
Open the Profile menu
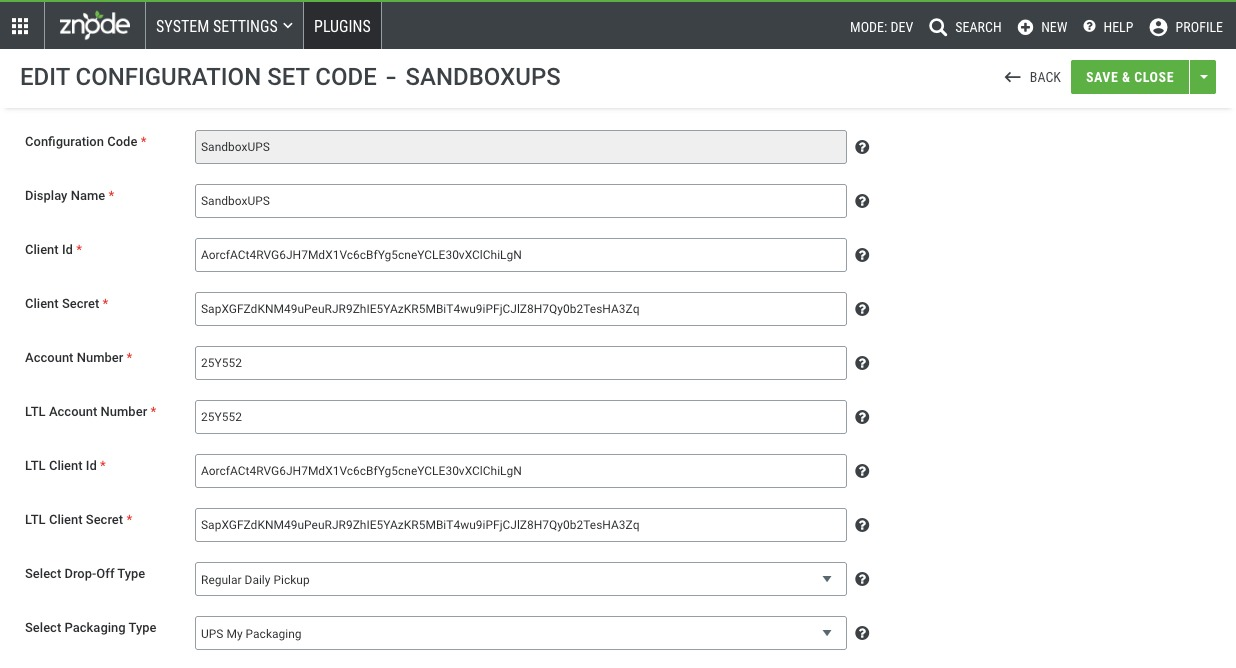1186,28
